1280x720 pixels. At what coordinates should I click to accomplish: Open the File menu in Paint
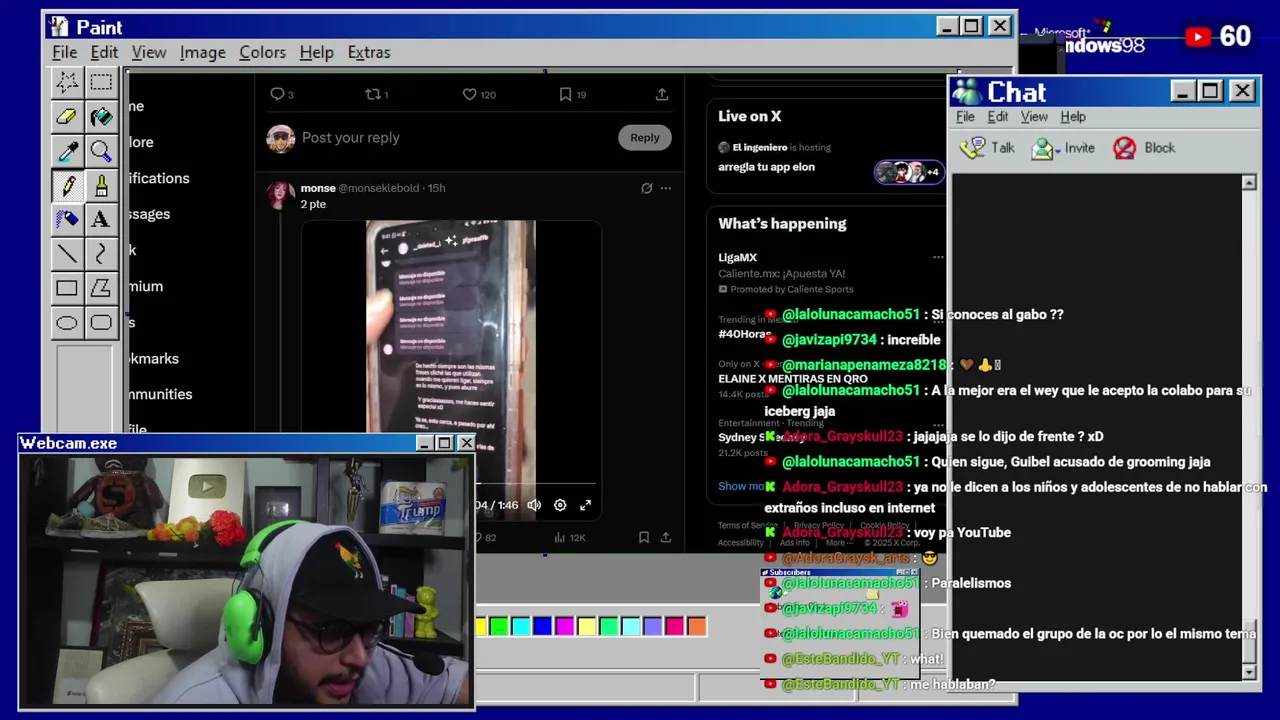(65, 52)
